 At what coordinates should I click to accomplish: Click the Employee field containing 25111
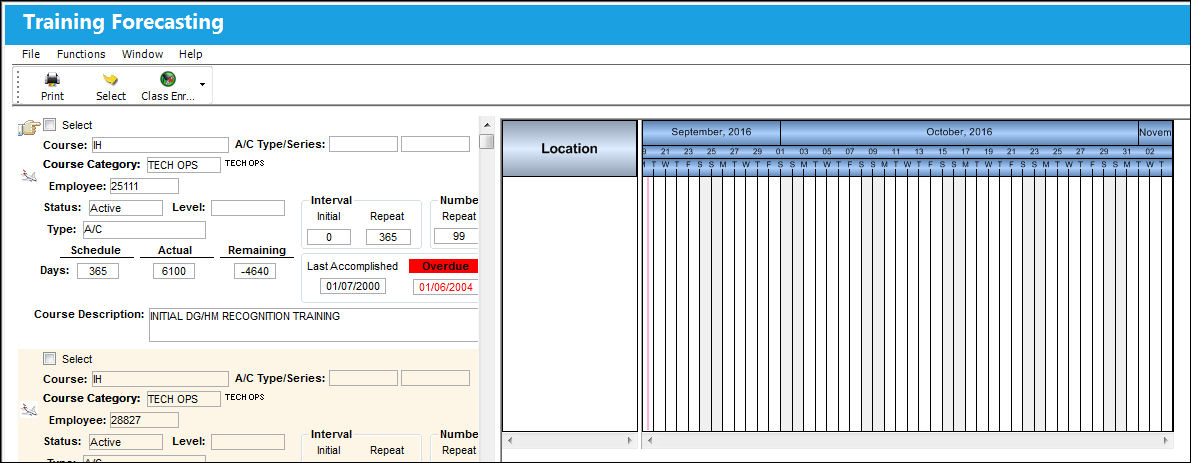click(x=144, y=186)
